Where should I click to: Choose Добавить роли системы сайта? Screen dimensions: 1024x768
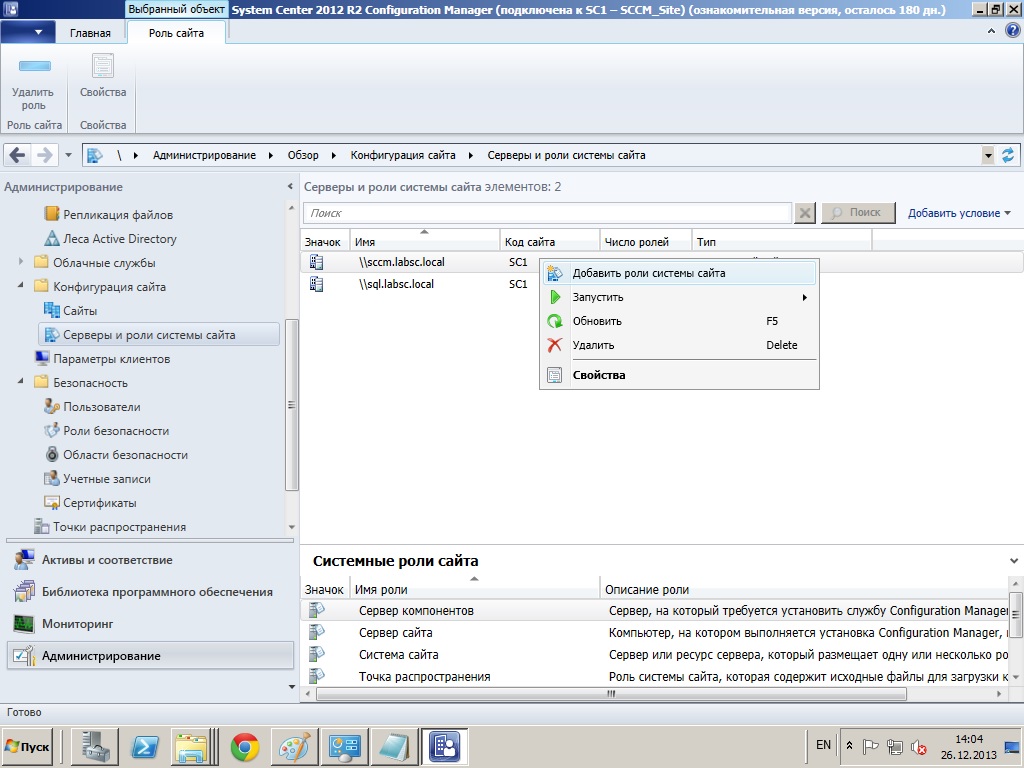[x=679, y=273]
